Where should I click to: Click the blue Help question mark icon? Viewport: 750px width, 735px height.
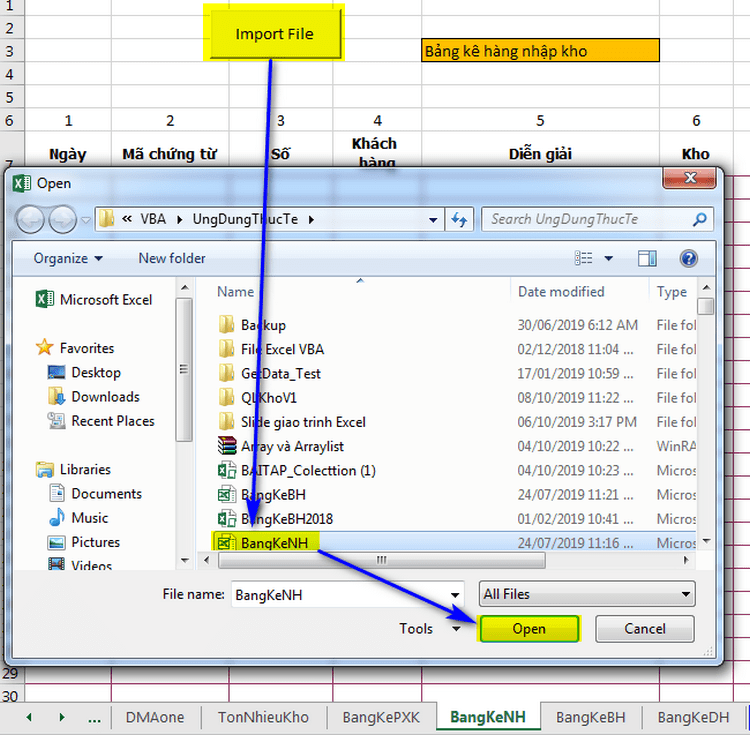(688, 258)
